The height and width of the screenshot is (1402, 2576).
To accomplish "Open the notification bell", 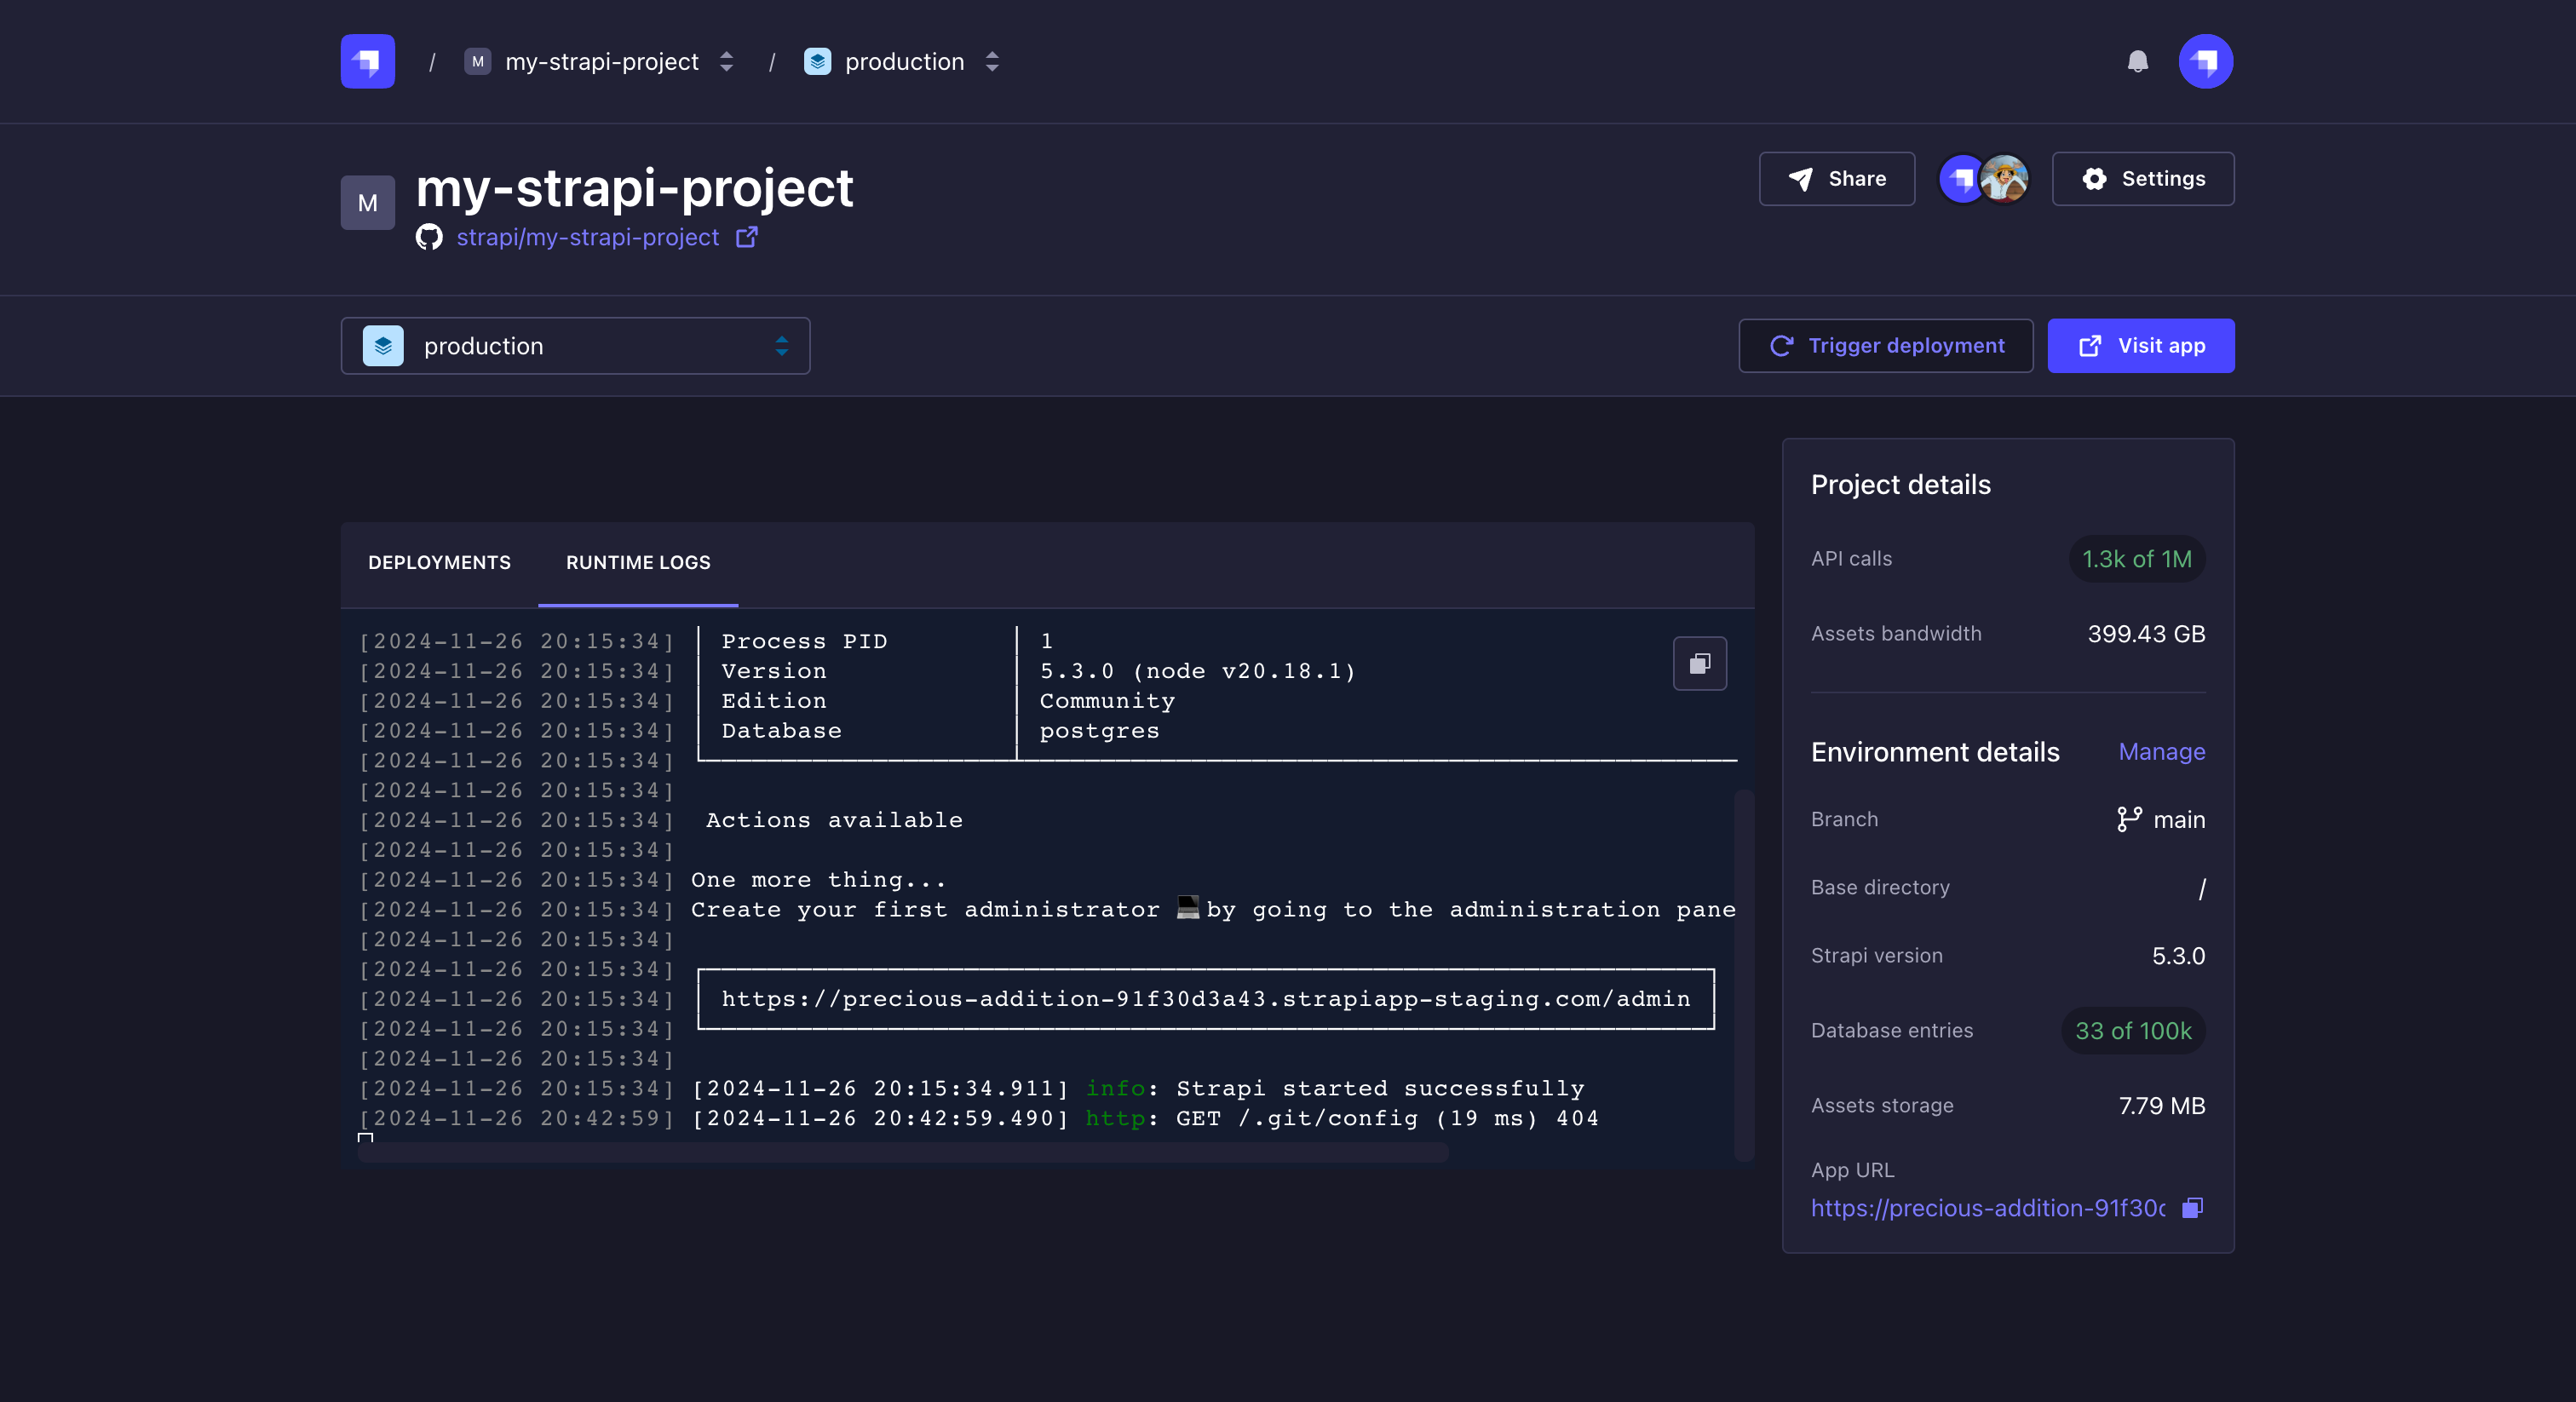I will coord(2138,61).
